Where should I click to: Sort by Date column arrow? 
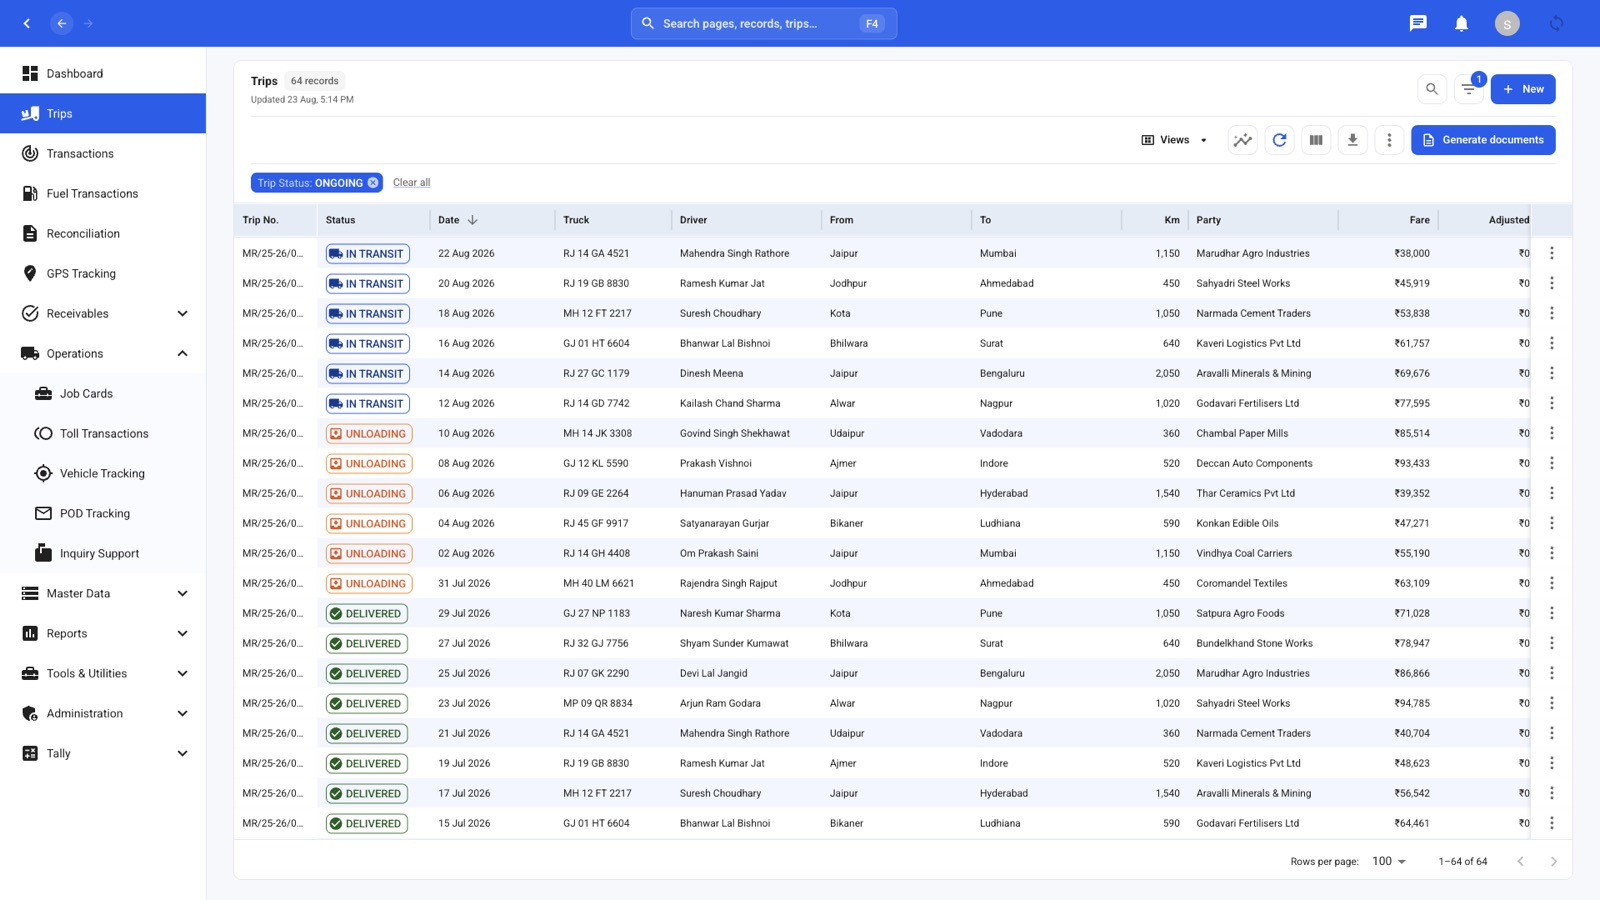pos(472,220)
